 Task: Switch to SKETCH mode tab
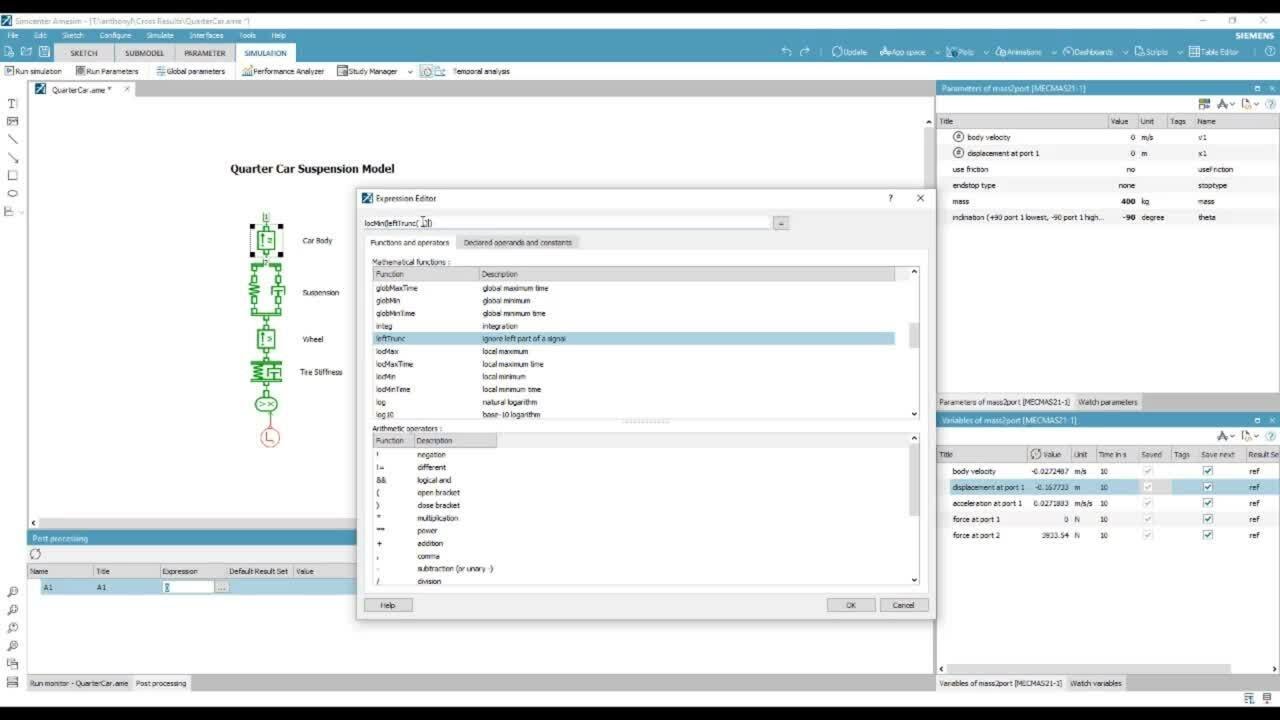[84, 53]
